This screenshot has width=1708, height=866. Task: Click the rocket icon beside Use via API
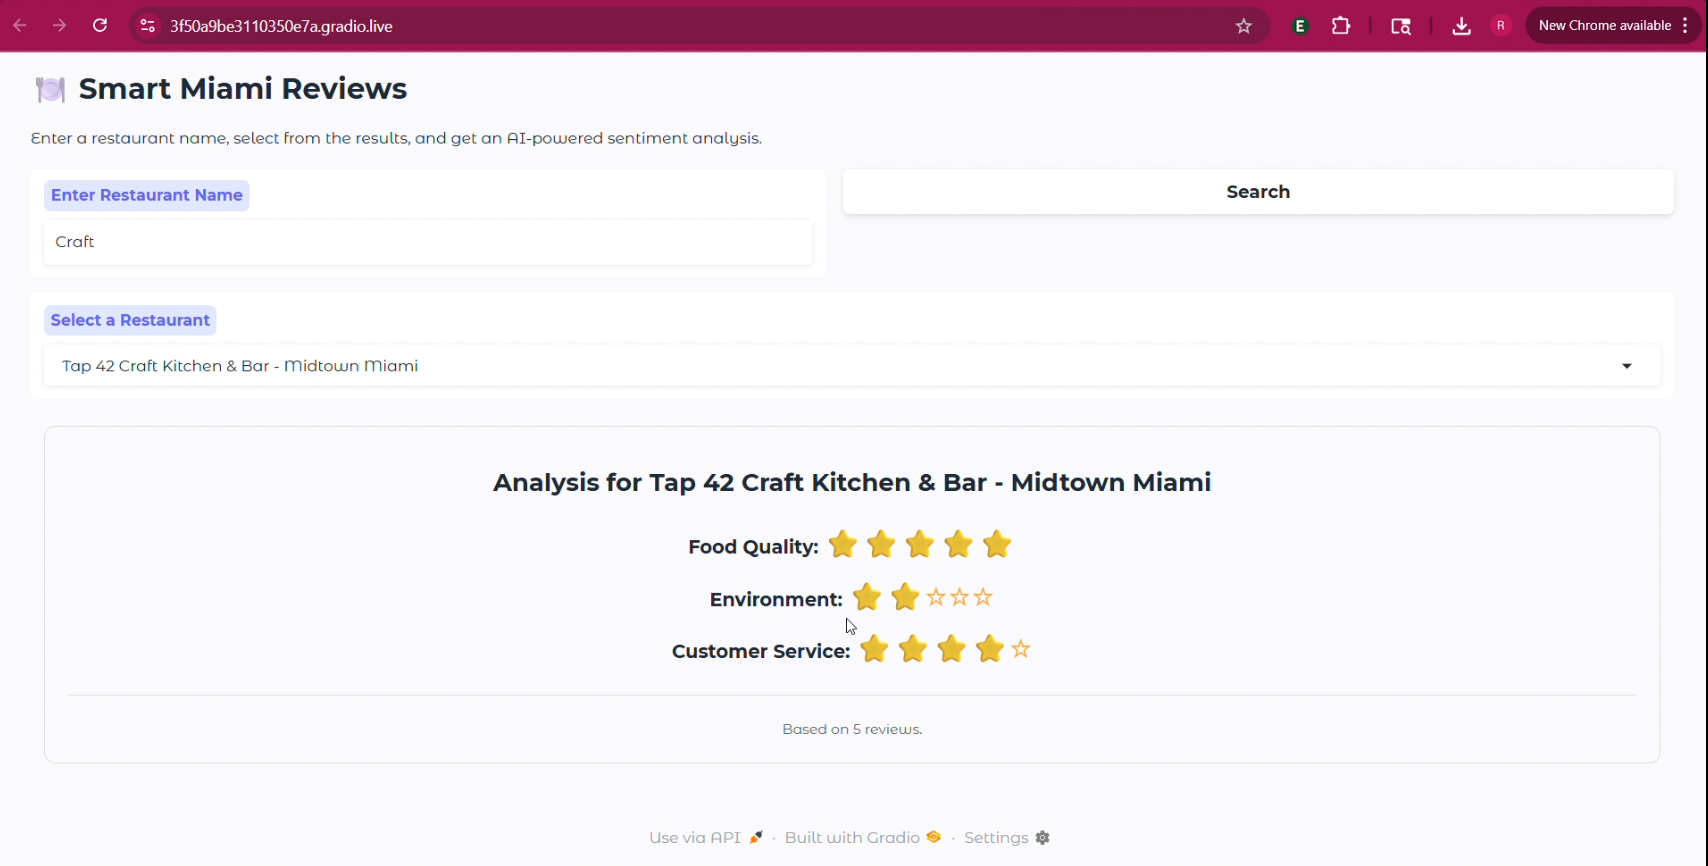pyautogui.click(x=756, y=838)
